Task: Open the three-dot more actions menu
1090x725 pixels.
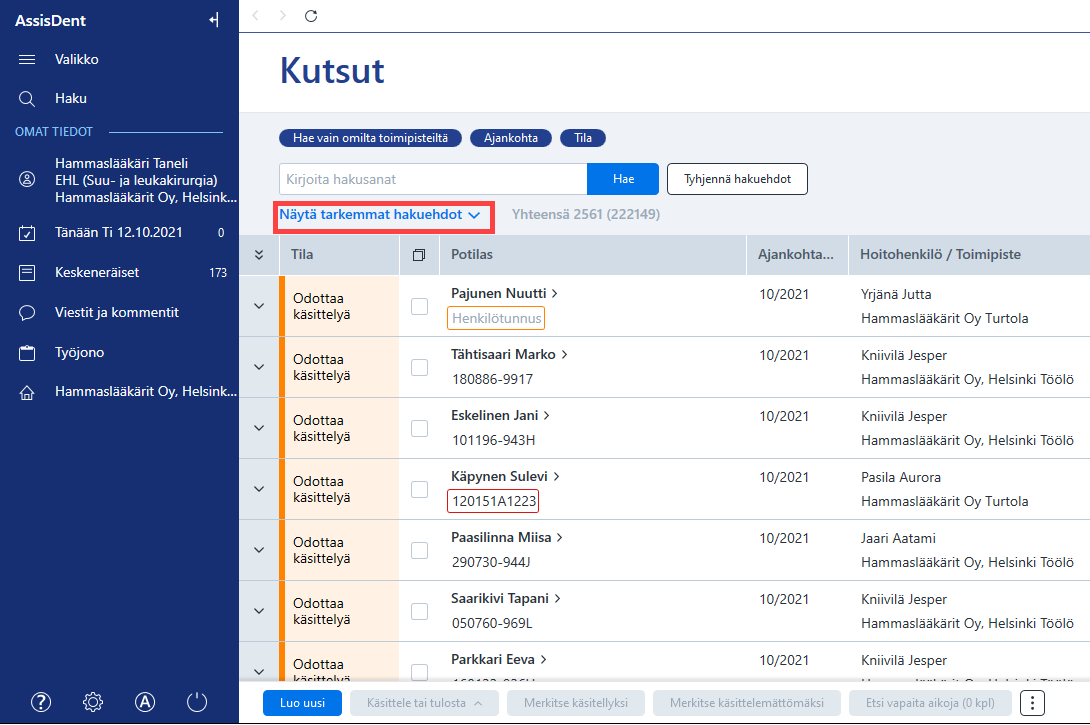Action: (x=1032, y=703)
